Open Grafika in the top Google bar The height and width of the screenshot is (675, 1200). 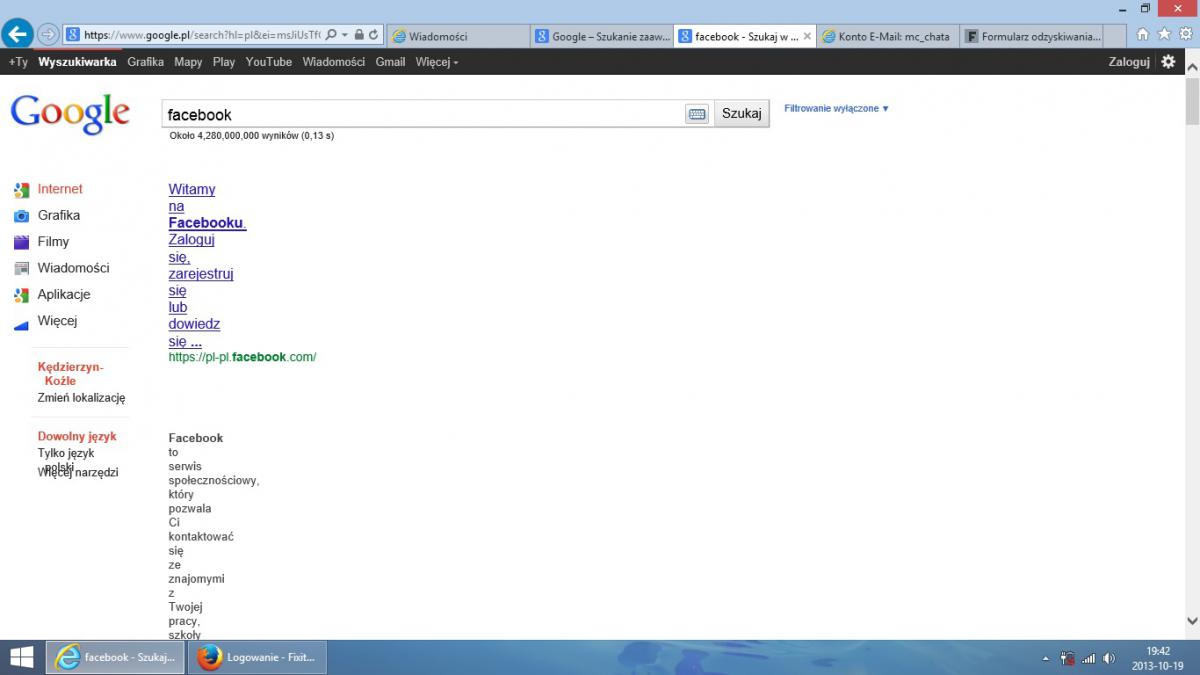click(145, 62)
